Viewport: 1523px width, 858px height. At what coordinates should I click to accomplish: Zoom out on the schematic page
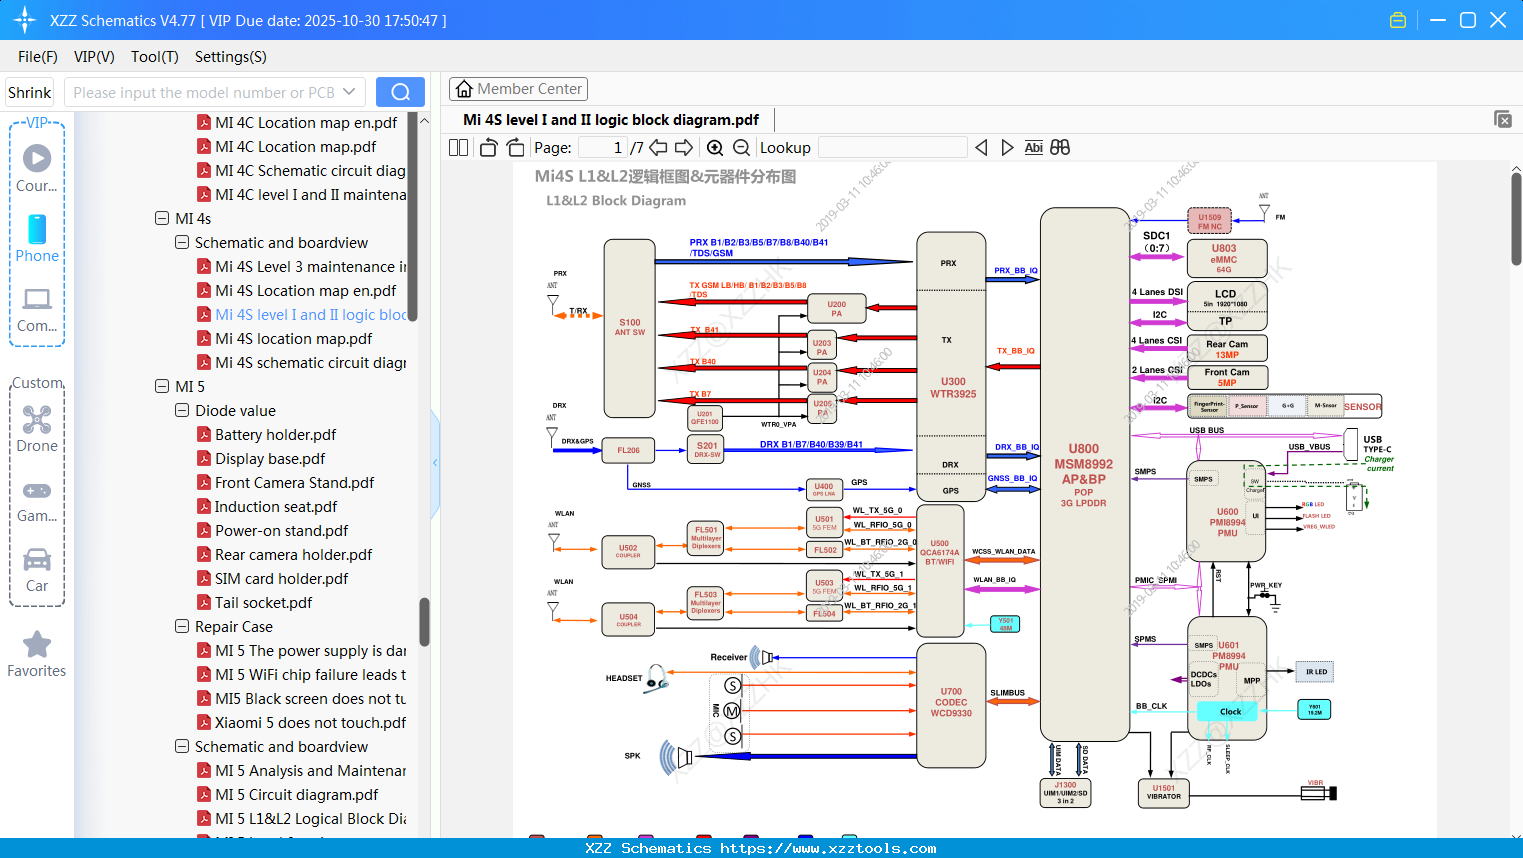tap(741, 147)
